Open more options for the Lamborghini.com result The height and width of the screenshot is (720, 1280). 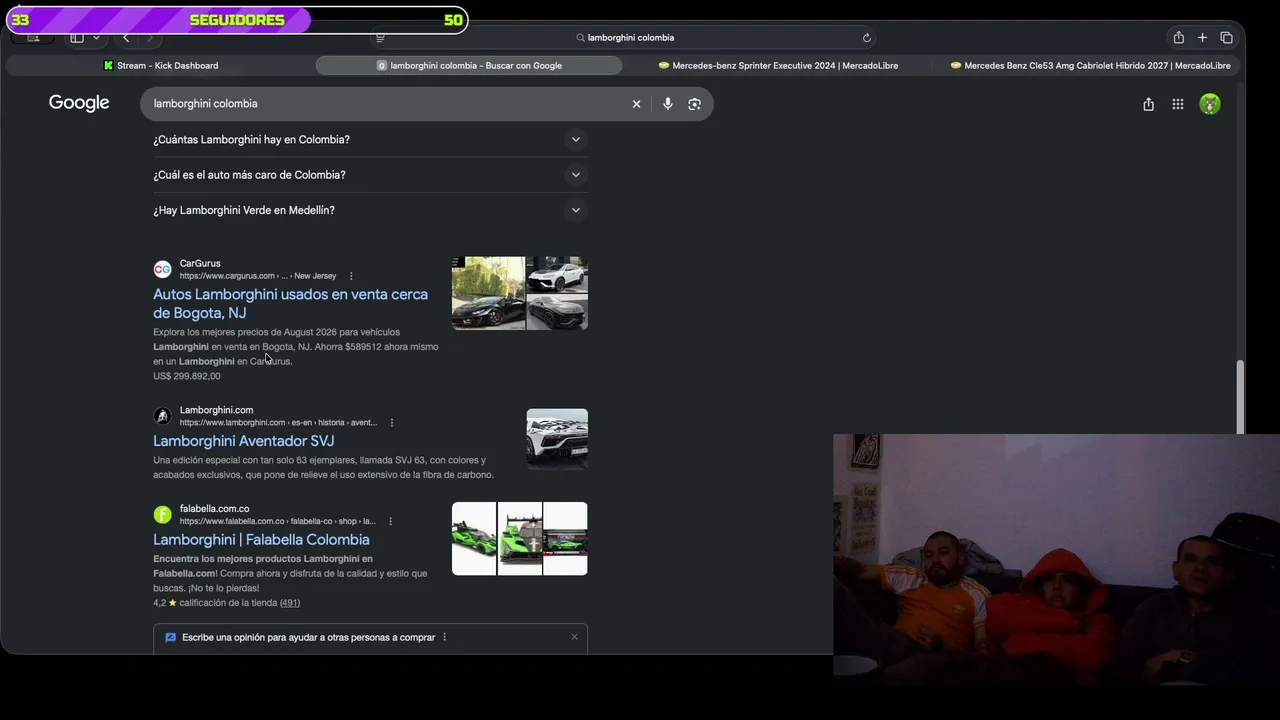(391, 423)
